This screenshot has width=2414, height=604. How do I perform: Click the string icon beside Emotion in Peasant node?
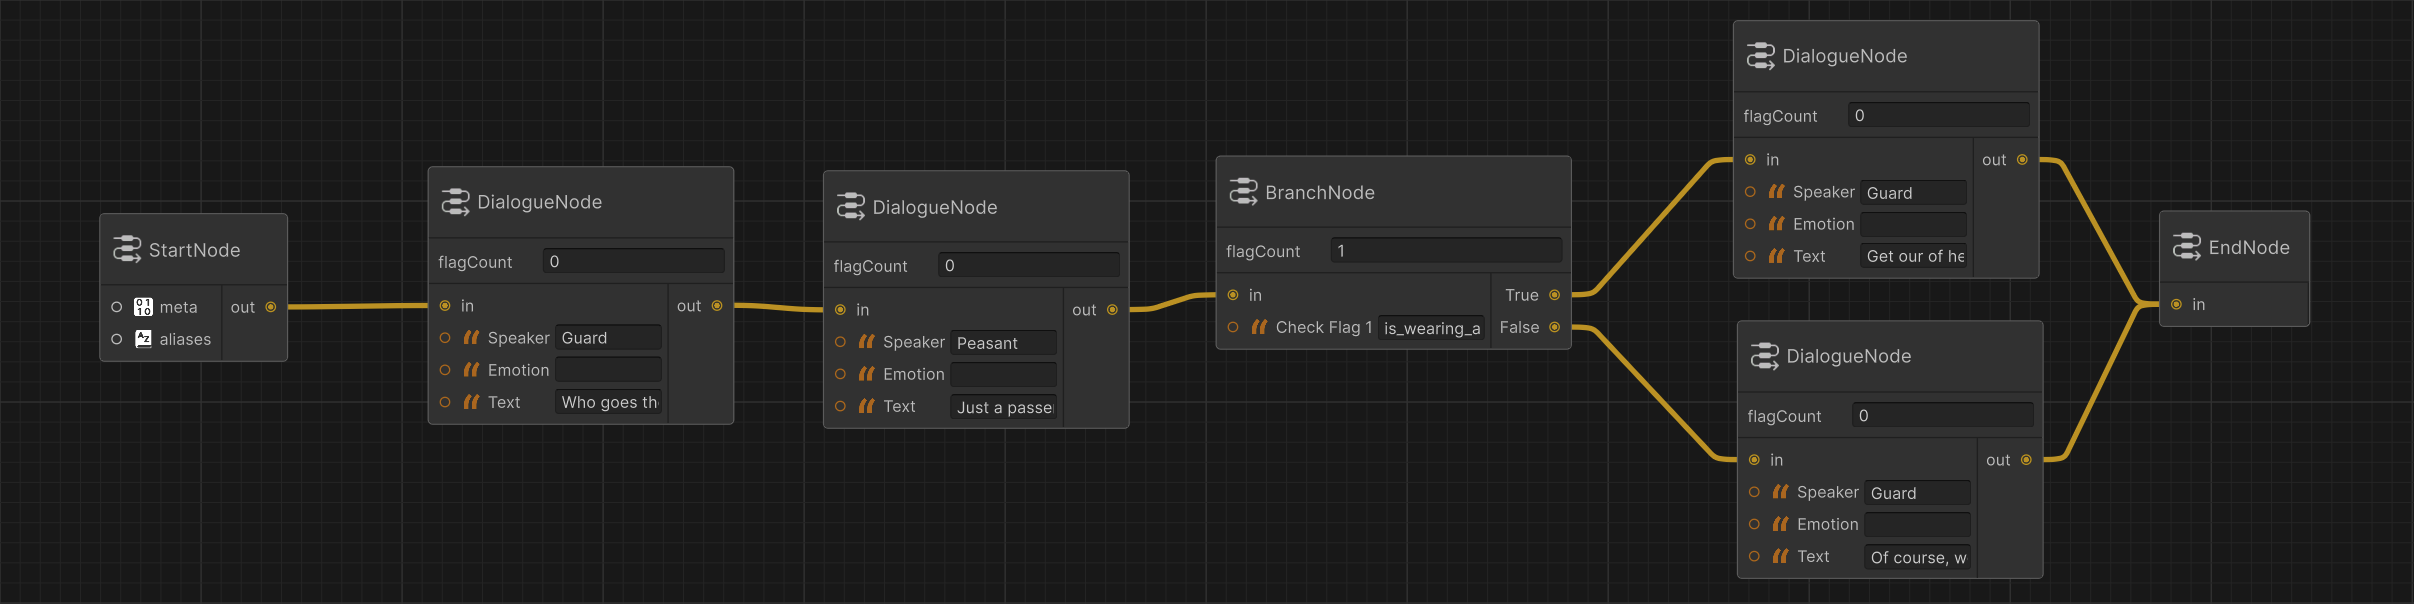pos(866,374)
